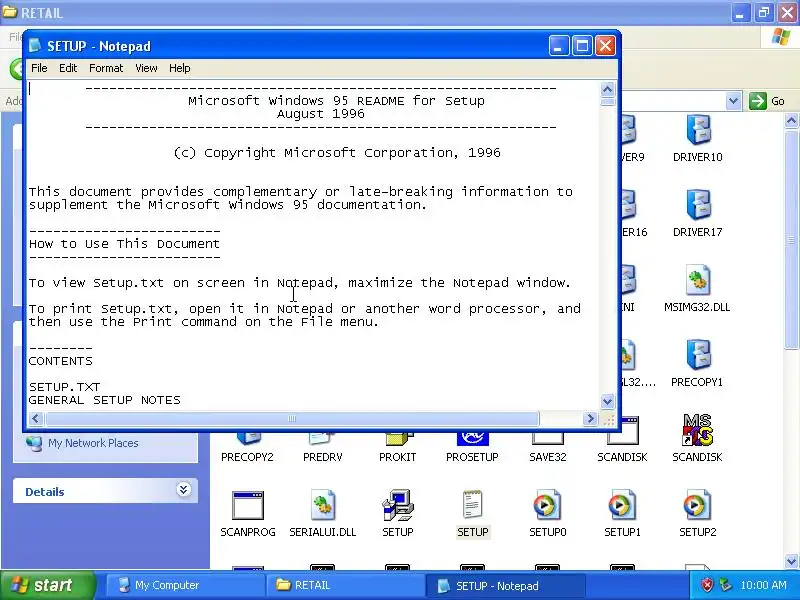Select the SETUP computer installer icon
The width and height of the screenshot is (800, 600).
point(398,505)
